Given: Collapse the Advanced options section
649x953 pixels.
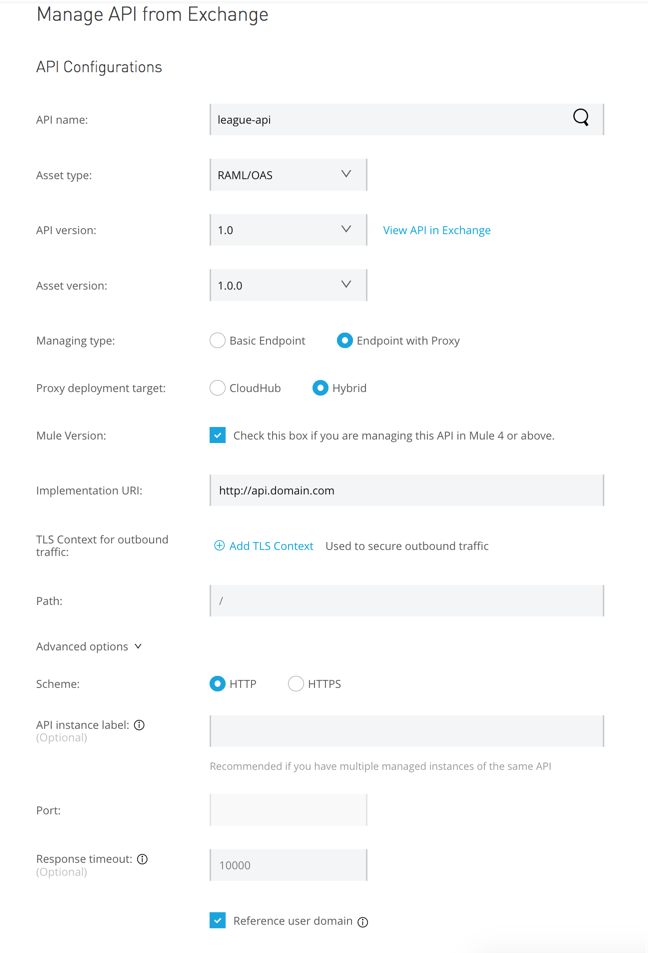Looking at the screenshot, I should pos(88,646).
